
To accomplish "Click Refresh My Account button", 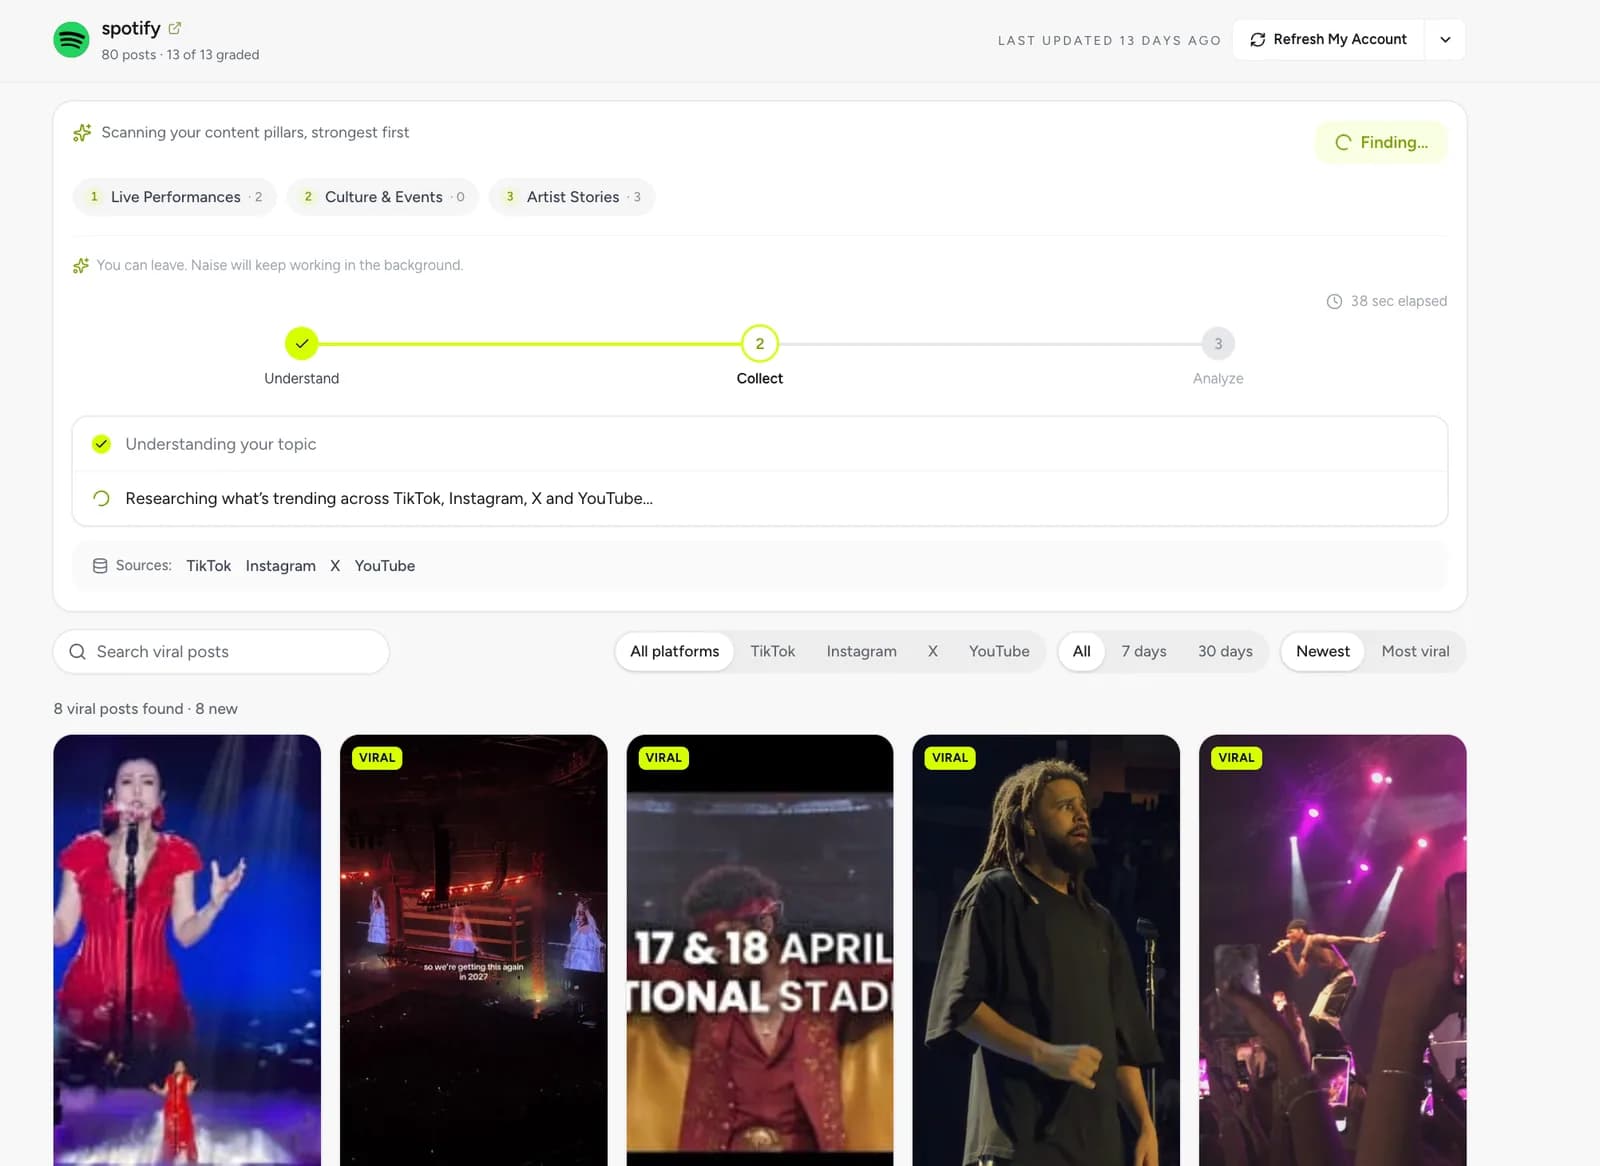I will 1328,40.
